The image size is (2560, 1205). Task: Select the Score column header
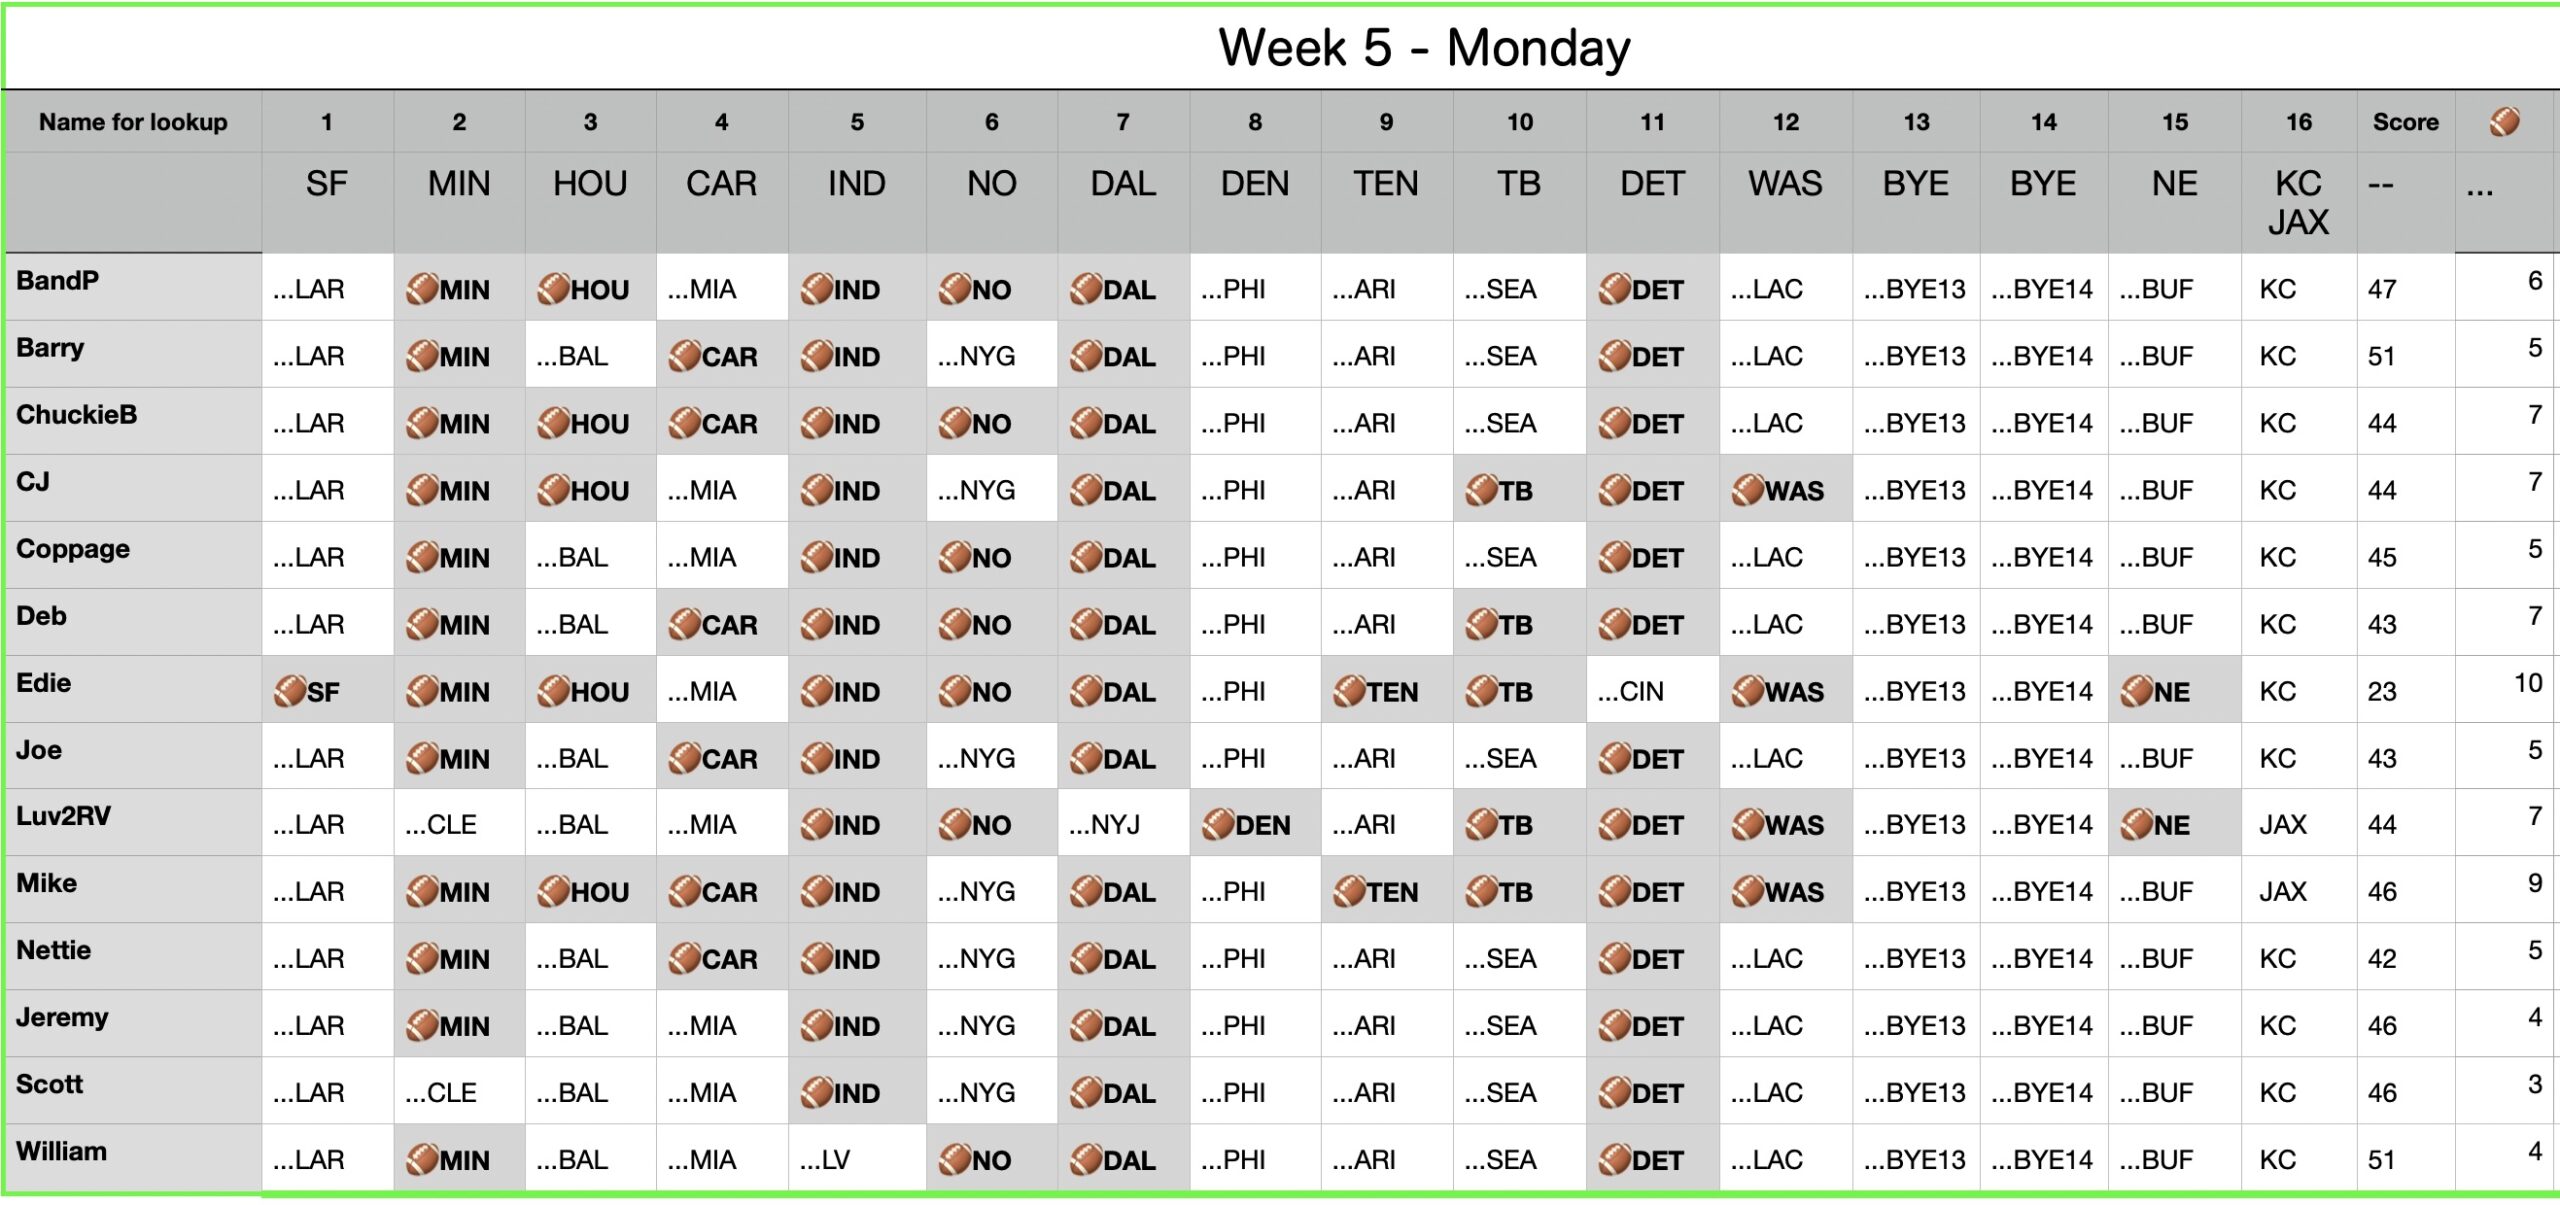point(2405,122)
